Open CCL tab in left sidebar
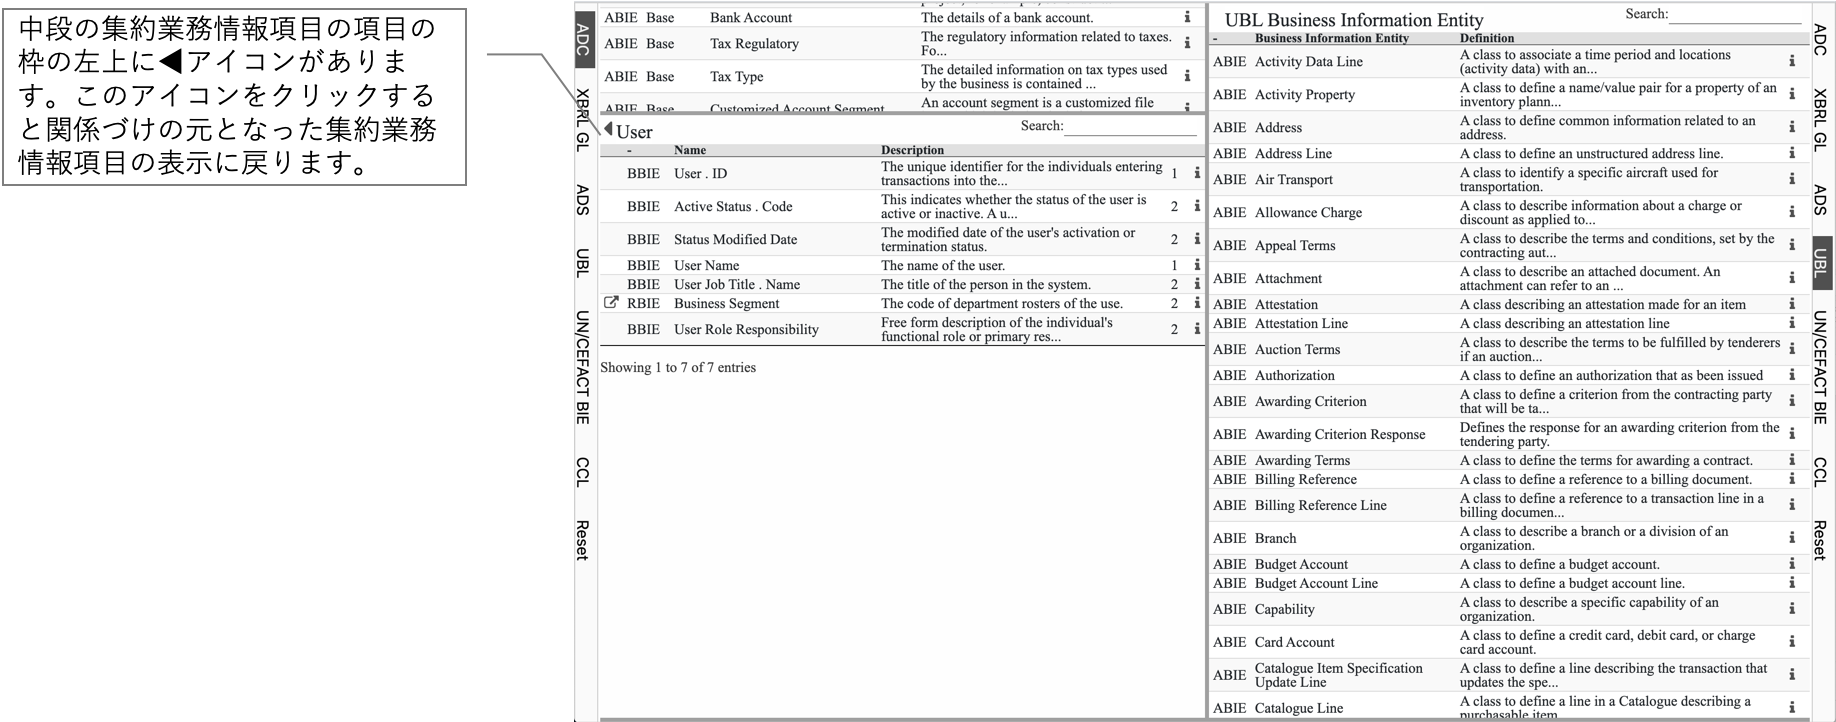The height and width of the screenshot is (722, 1836). click(x=584, y=472)
